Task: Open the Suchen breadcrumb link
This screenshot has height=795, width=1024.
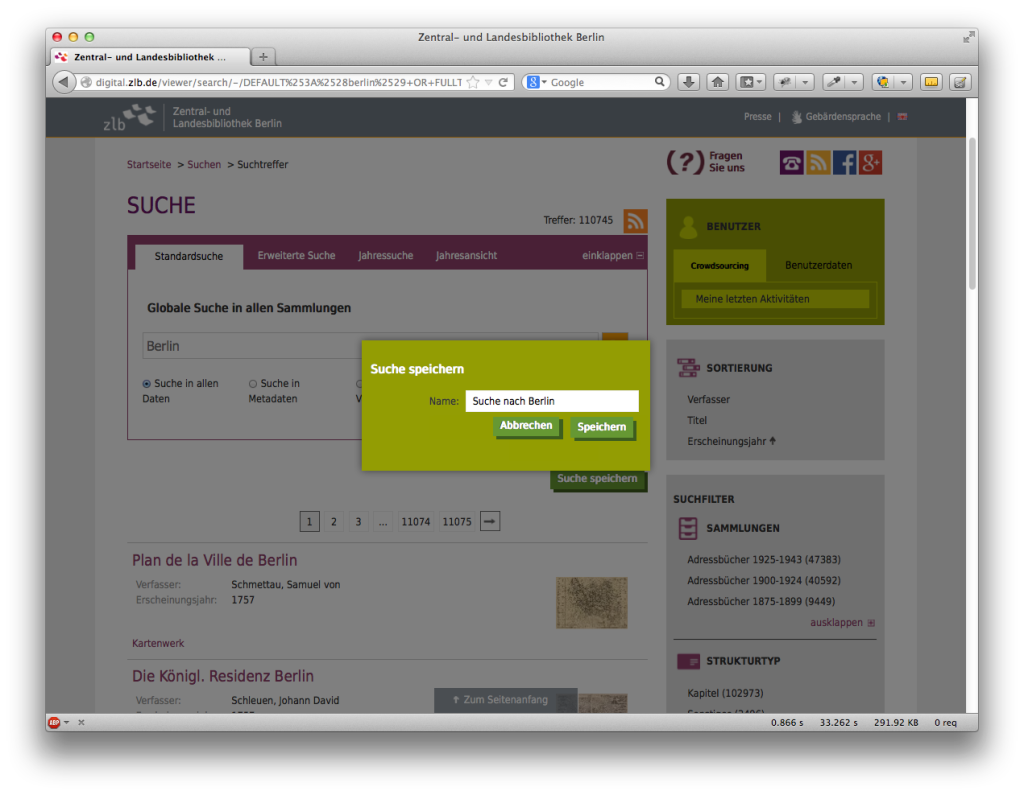Action: (204, 165)
